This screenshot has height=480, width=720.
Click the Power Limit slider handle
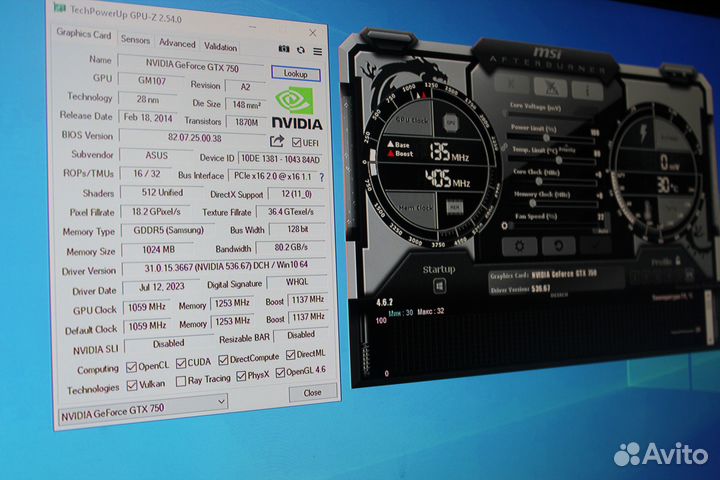click(x=546, y=138)
